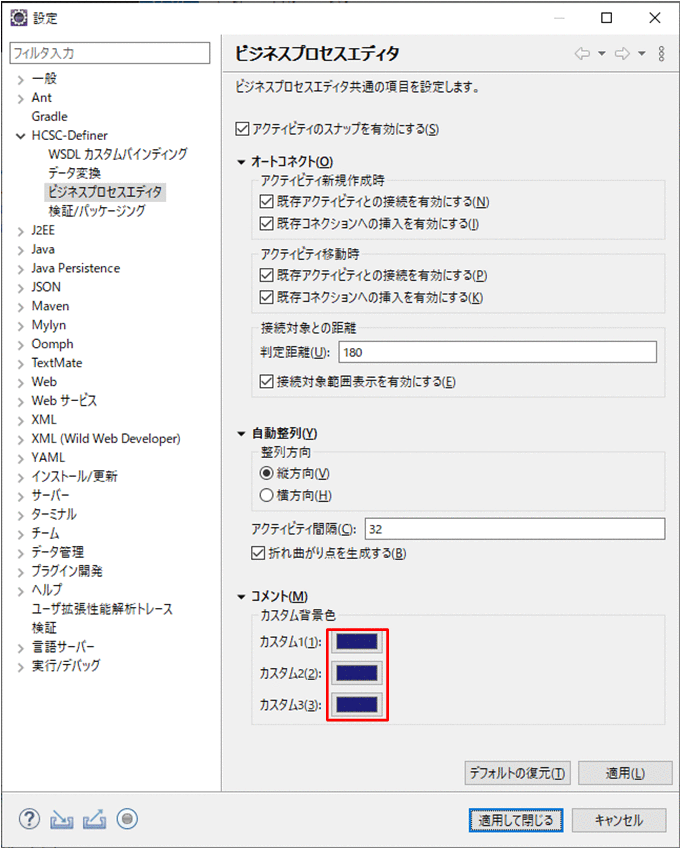Toggle 接続対象範囲表示を有効にする(E) checkbox
This screenshot has width=682, height=849.
(266, 382)
